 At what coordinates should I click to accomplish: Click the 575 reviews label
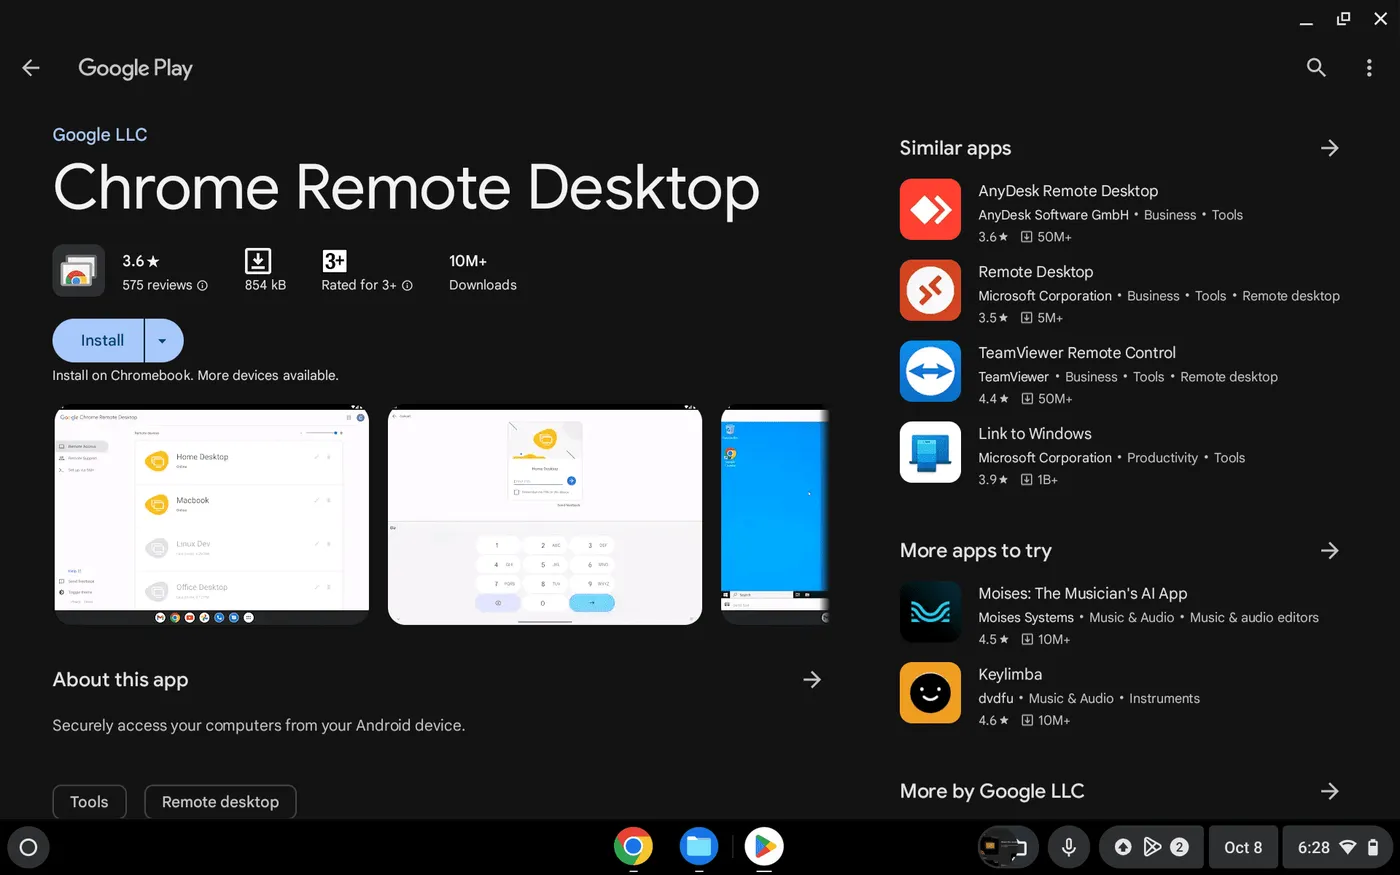(157, 286)
